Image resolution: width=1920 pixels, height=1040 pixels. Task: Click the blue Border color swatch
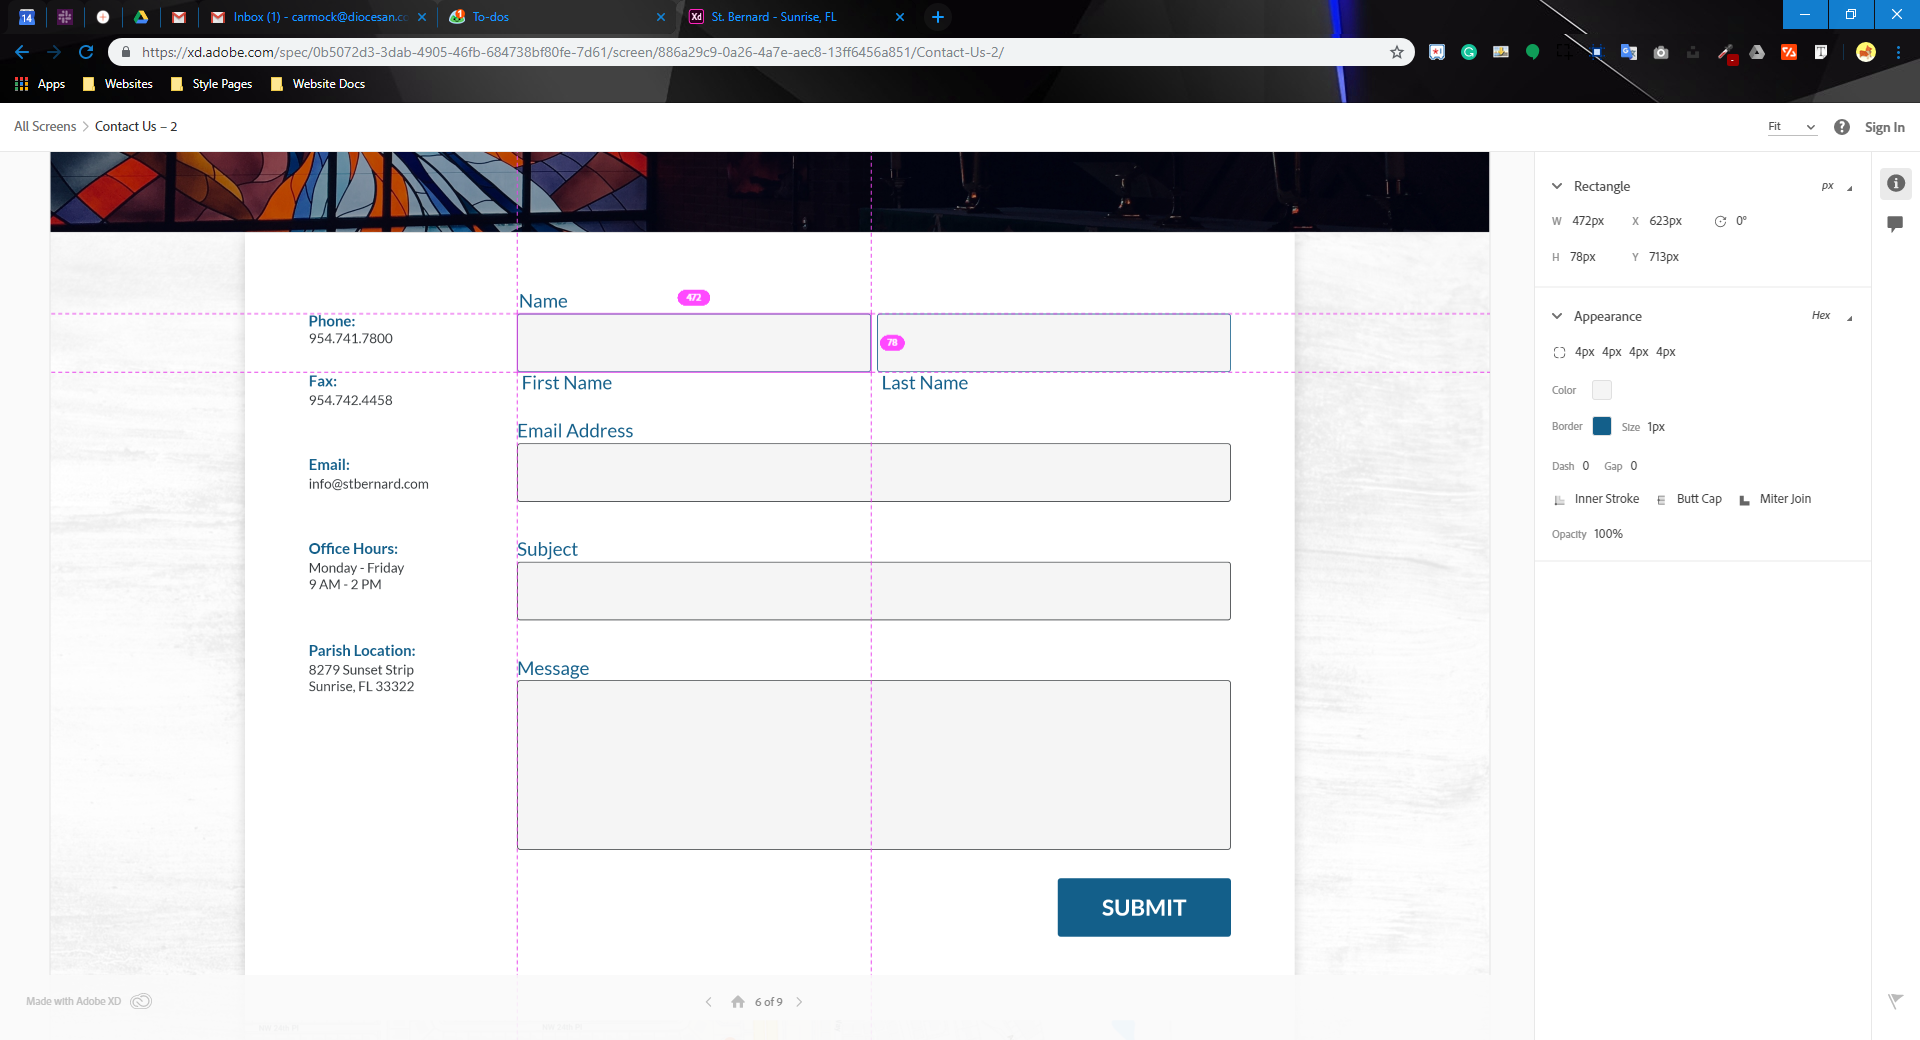[1602, 426]
